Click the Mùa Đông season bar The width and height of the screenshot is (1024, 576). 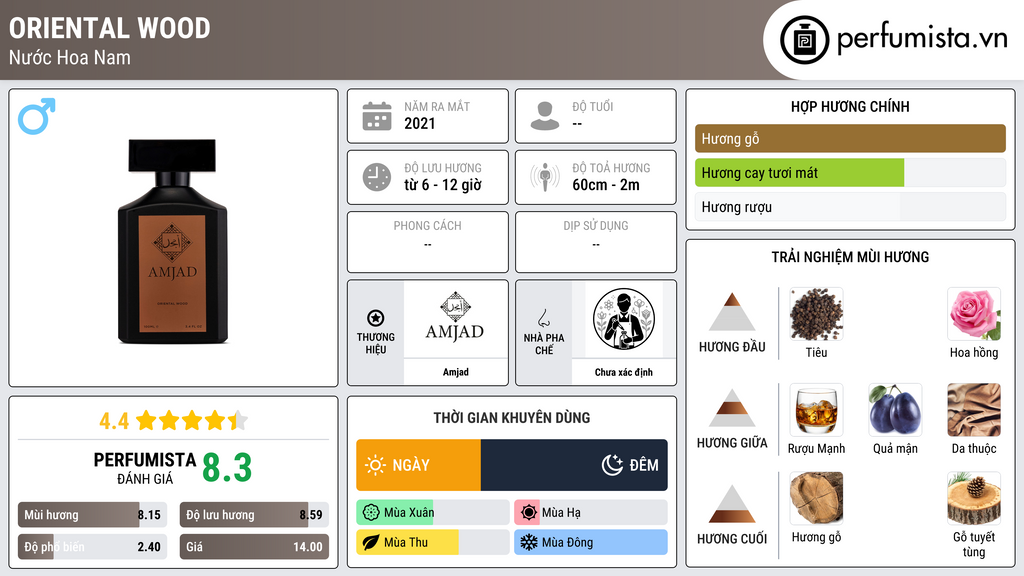point(591,542)
